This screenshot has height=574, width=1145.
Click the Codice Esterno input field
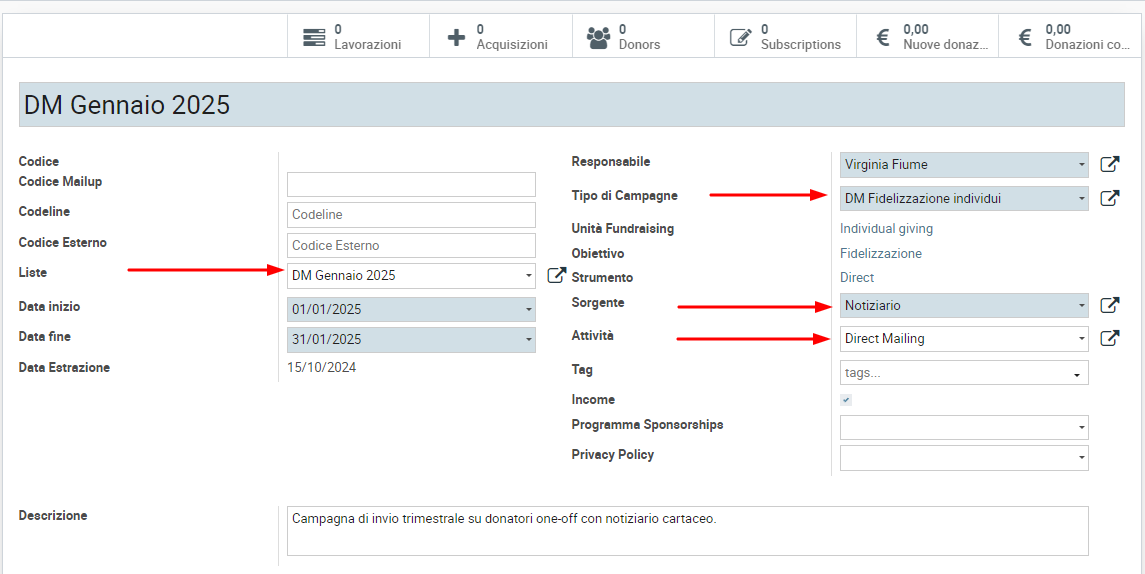[411, 245]
